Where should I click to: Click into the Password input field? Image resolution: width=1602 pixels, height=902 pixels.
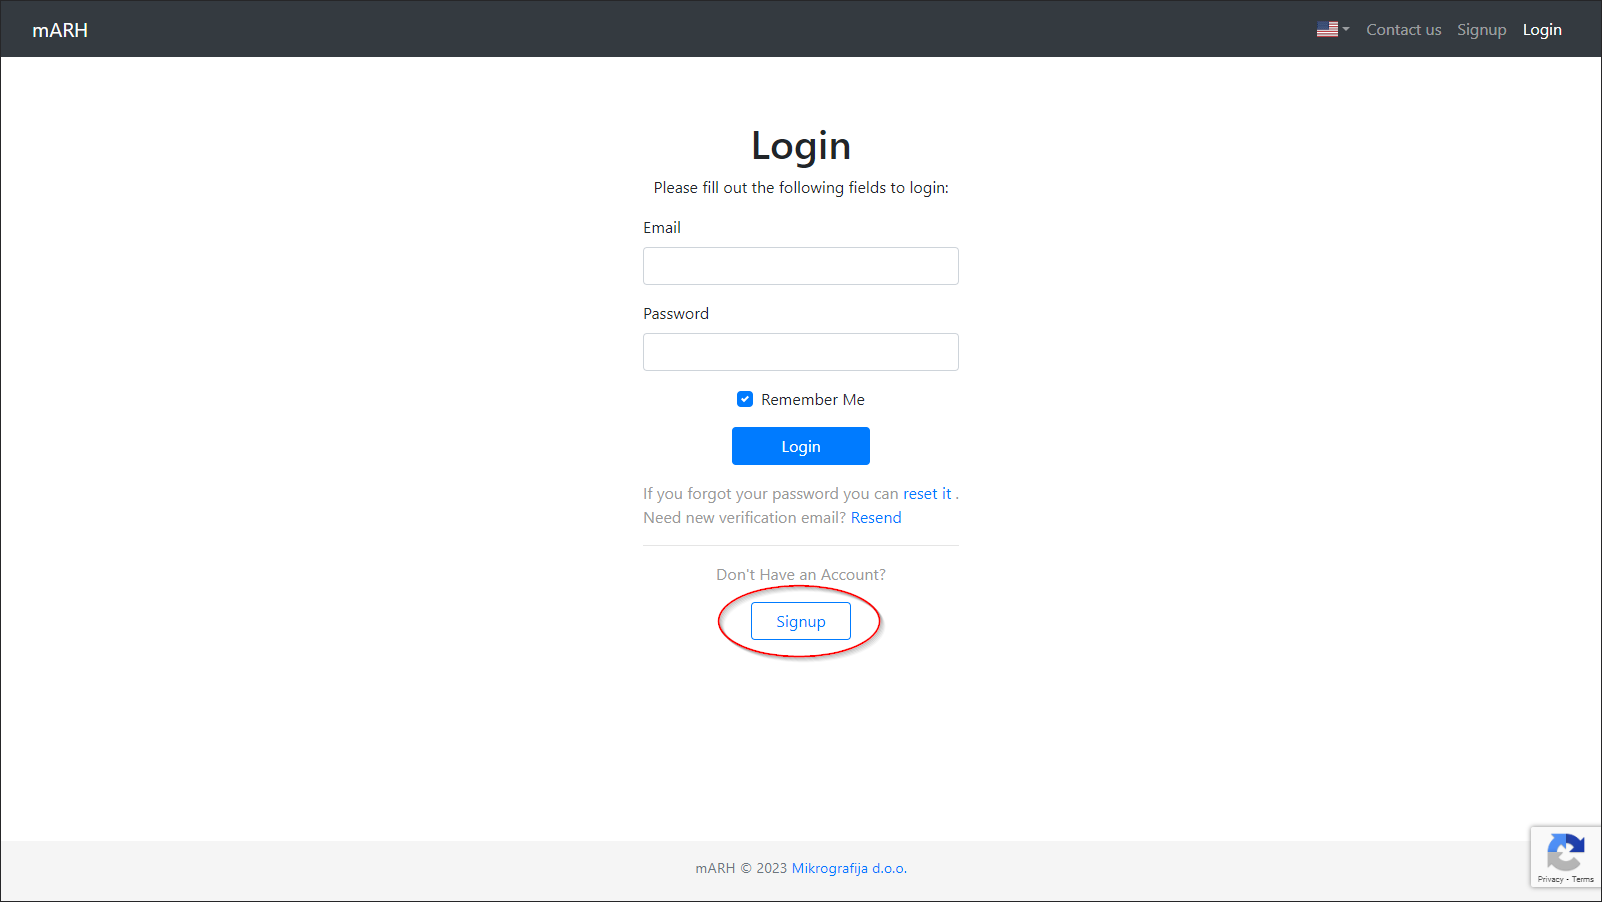(800, 352)
